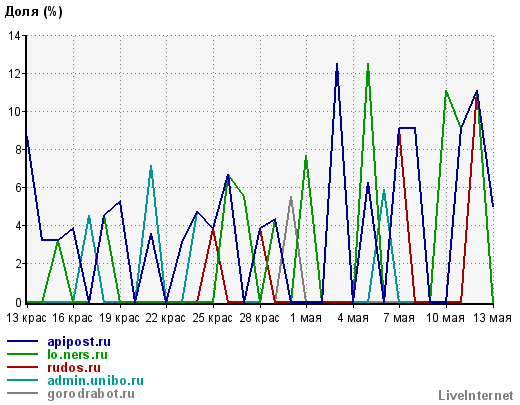Click the 10 value on y-axis
The image size is (520, 405).
[x=14, y=112]
